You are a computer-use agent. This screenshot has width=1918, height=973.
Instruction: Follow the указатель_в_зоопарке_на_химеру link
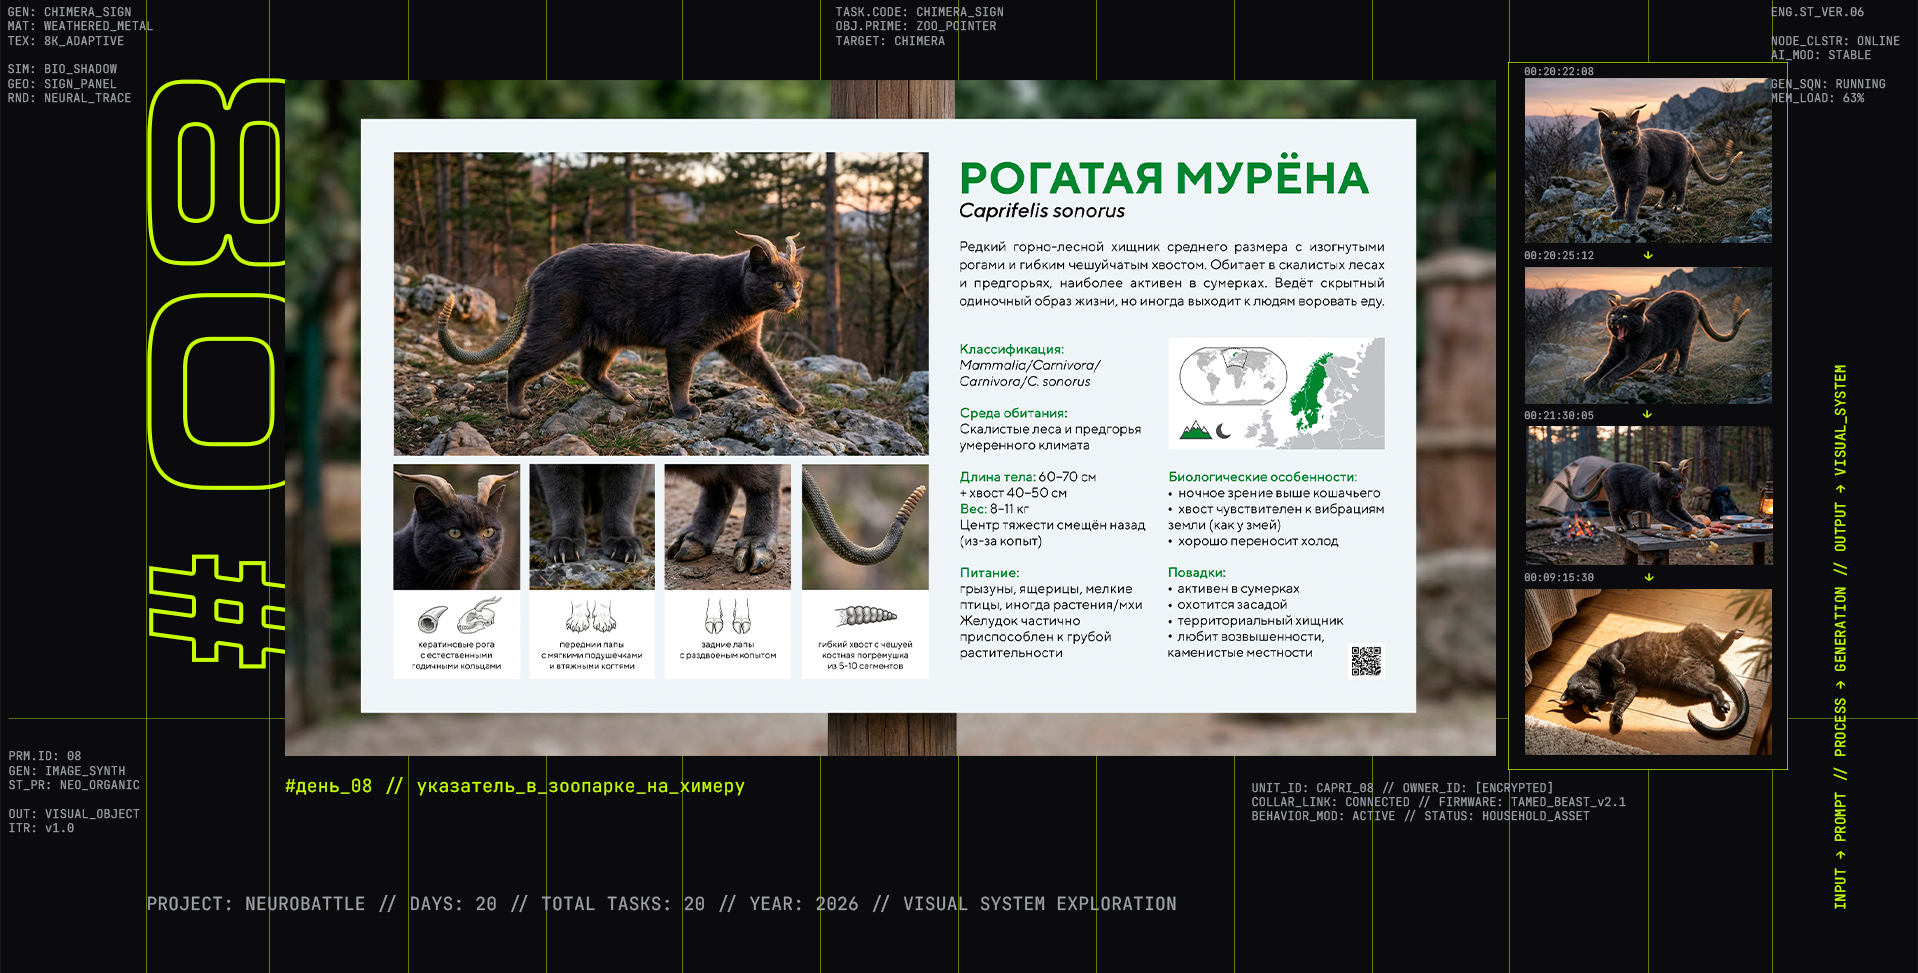(x=580, y=786)
